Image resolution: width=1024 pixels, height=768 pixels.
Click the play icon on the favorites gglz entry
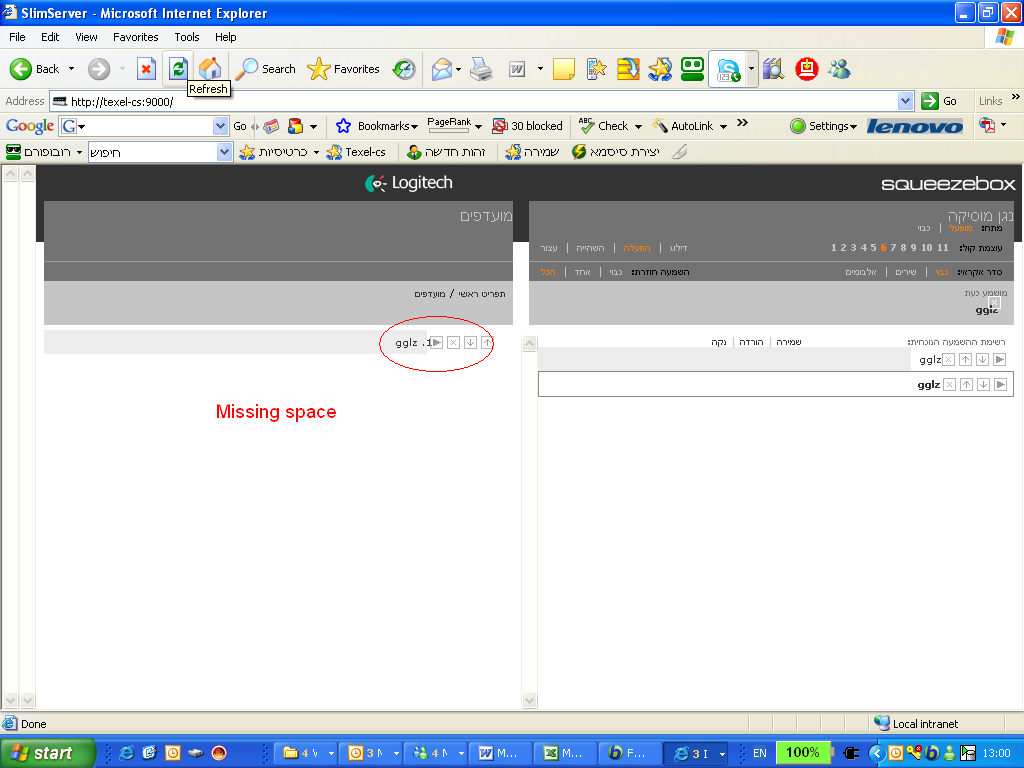point(437,343)
